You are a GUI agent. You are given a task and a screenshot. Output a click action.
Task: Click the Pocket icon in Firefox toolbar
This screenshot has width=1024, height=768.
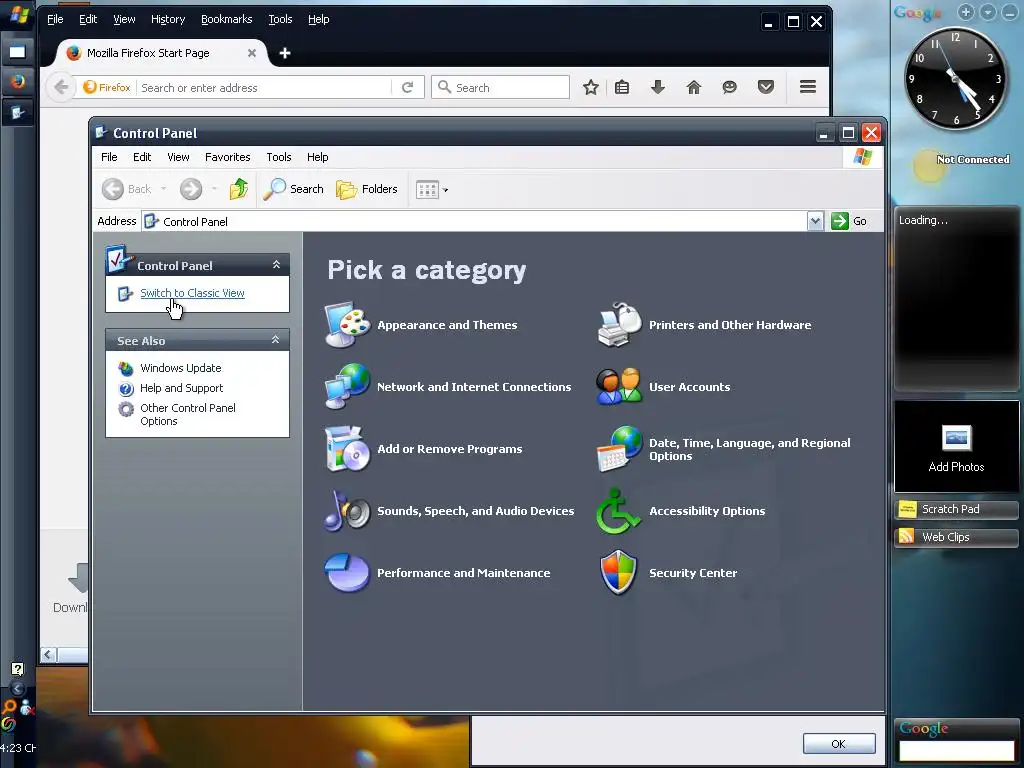coord(765,87)
